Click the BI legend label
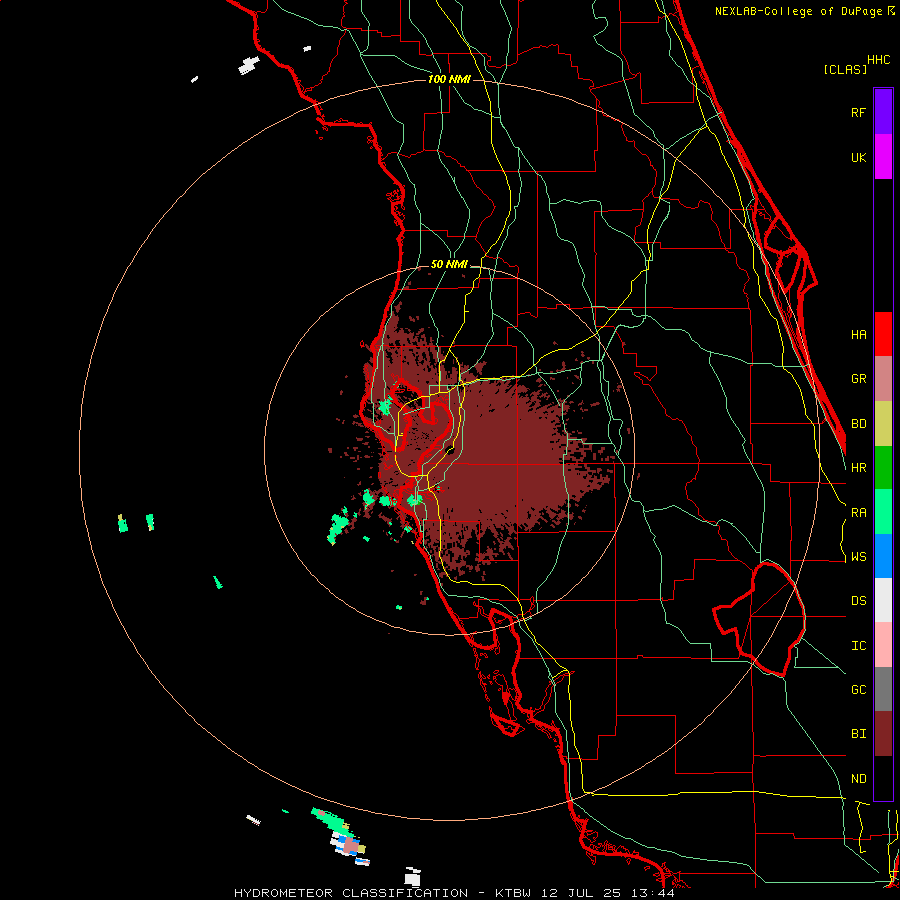This screenshot has height=900, width=900. (x=858, y=734)
